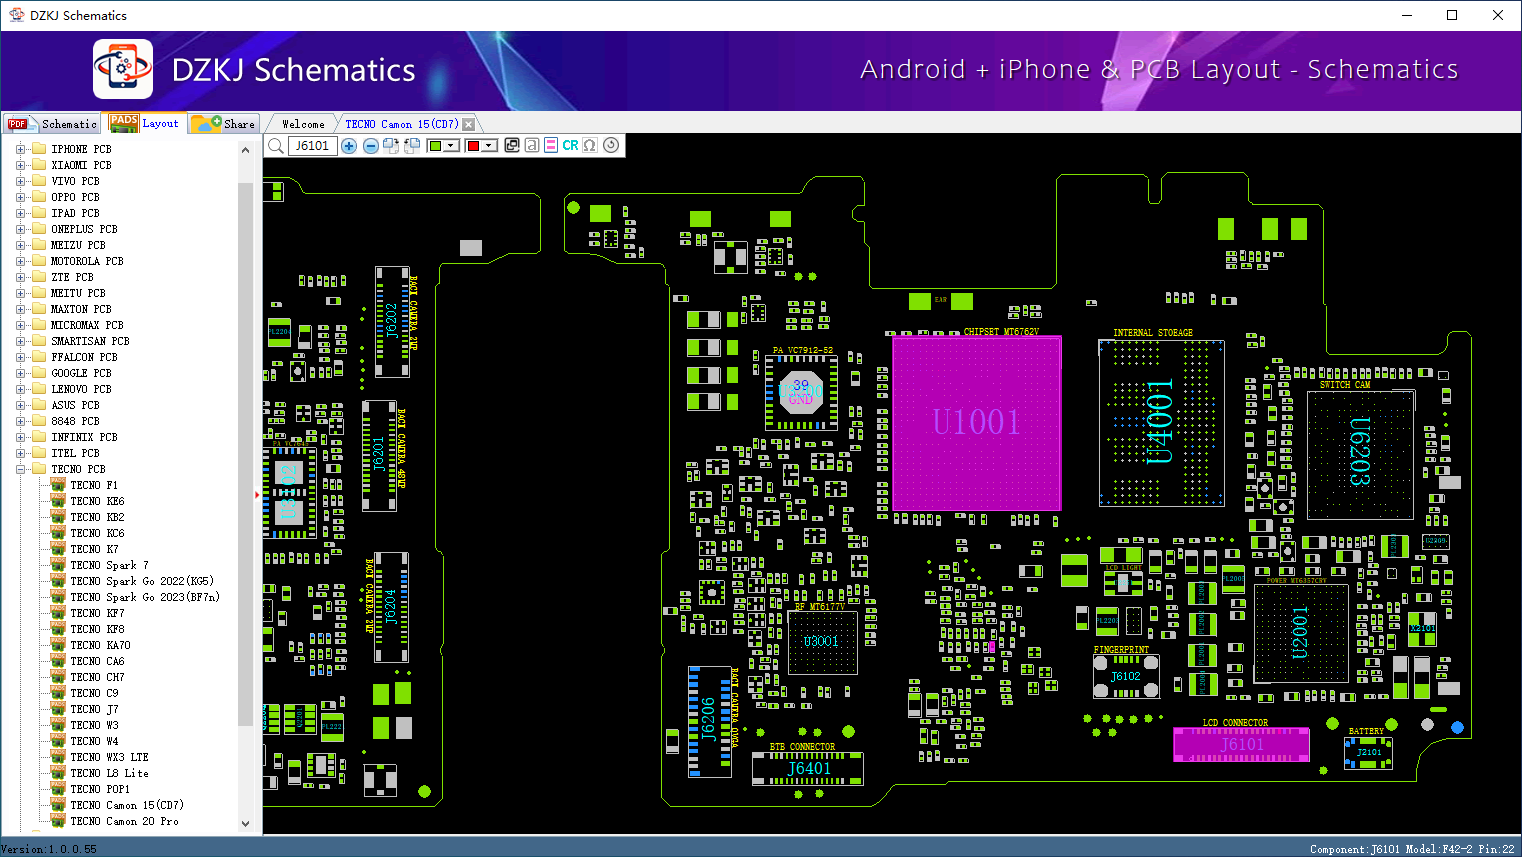This screenshot has width=1522, height=857.
Task: Click the pink stripes toolbar icon
Action: (x=551, y=146)
